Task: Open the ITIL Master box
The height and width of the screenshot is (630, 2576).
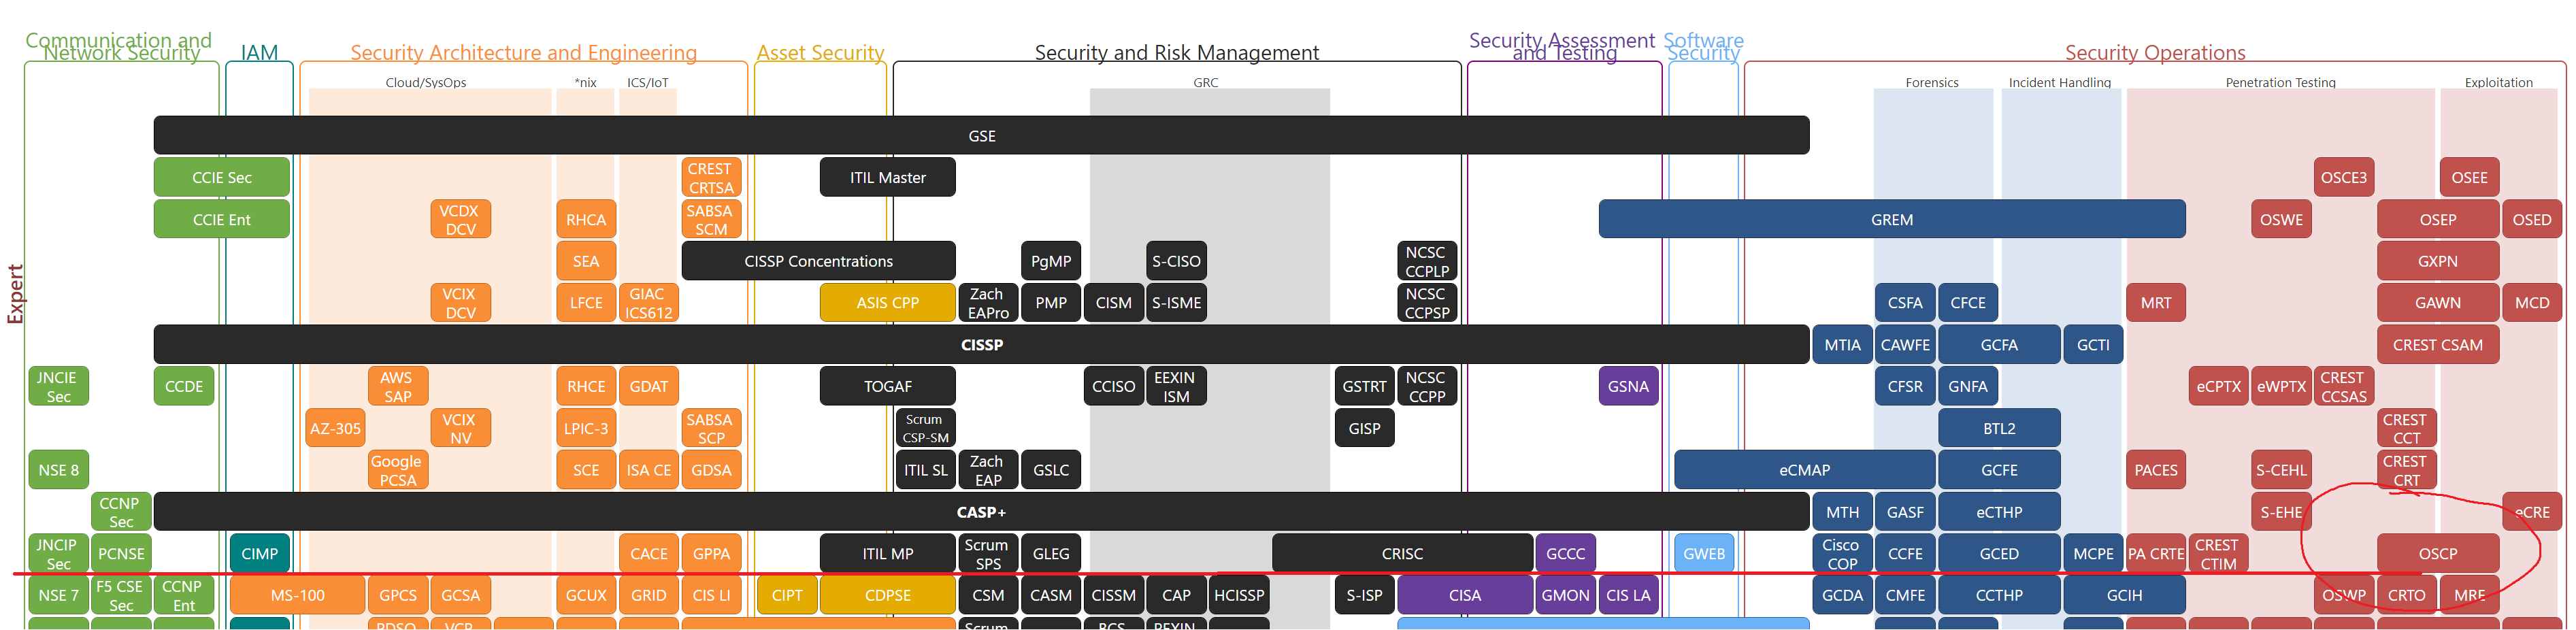Action: (887, 178)
